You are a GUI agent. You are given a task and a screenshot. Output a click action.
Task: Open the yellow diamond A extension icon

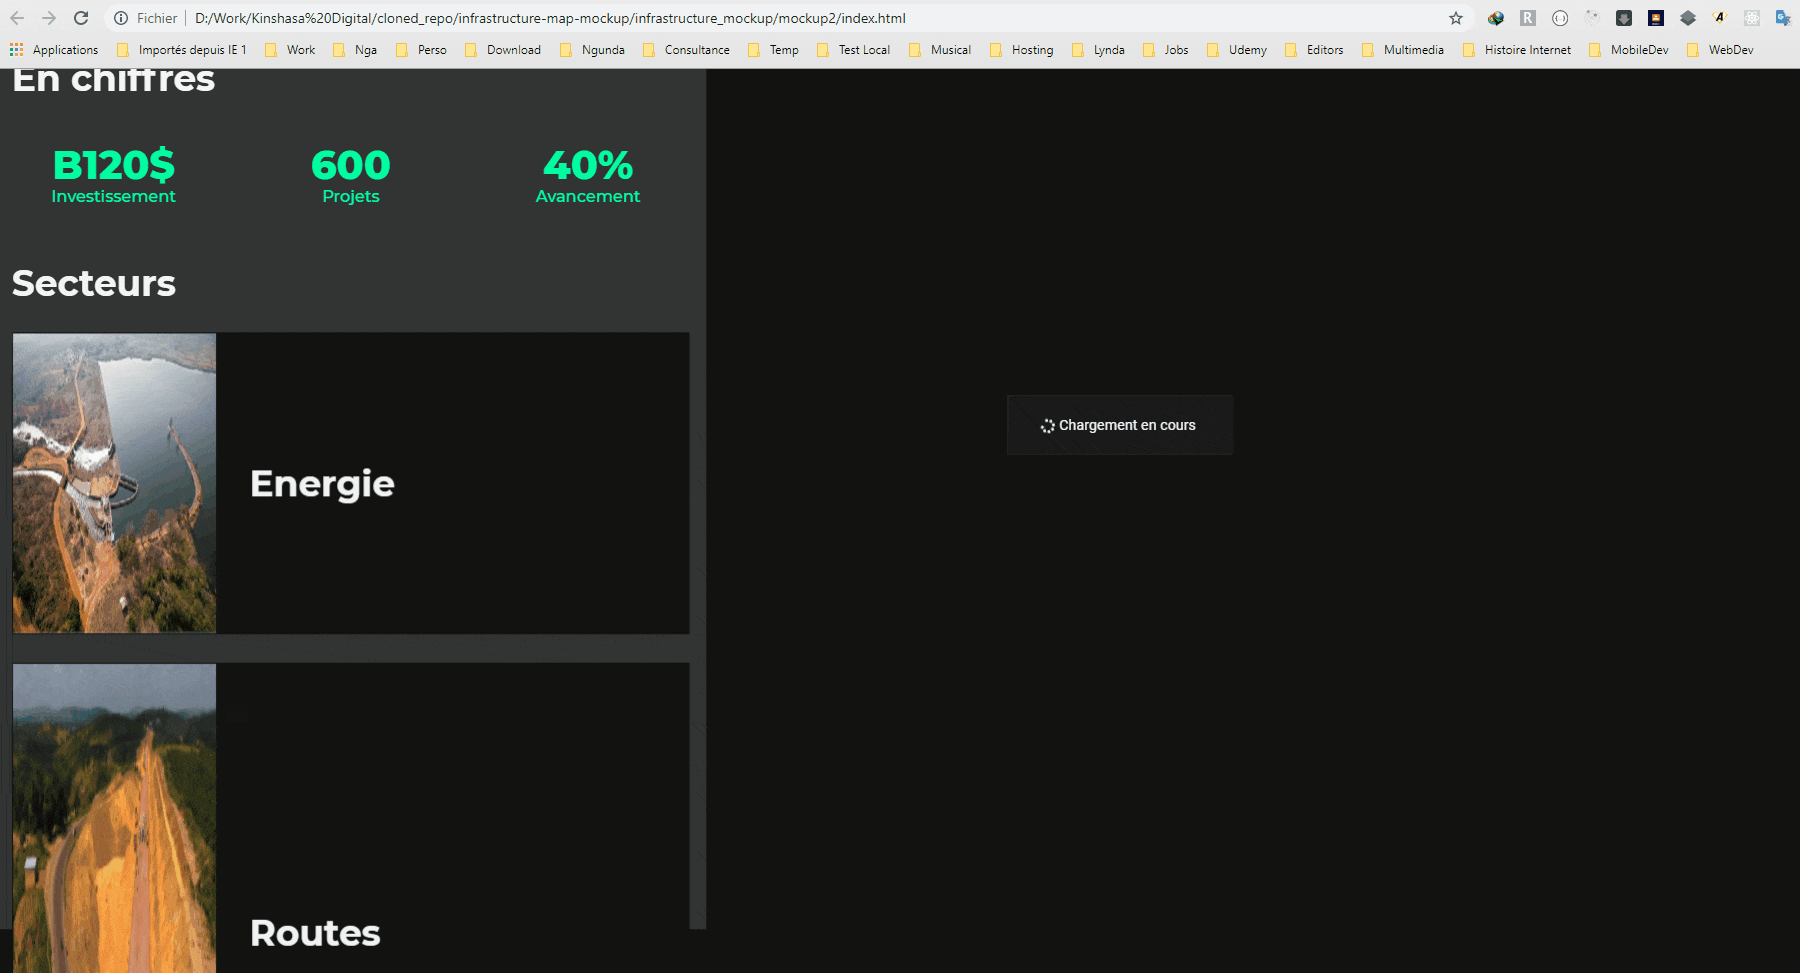click(x=1720, y=18)
